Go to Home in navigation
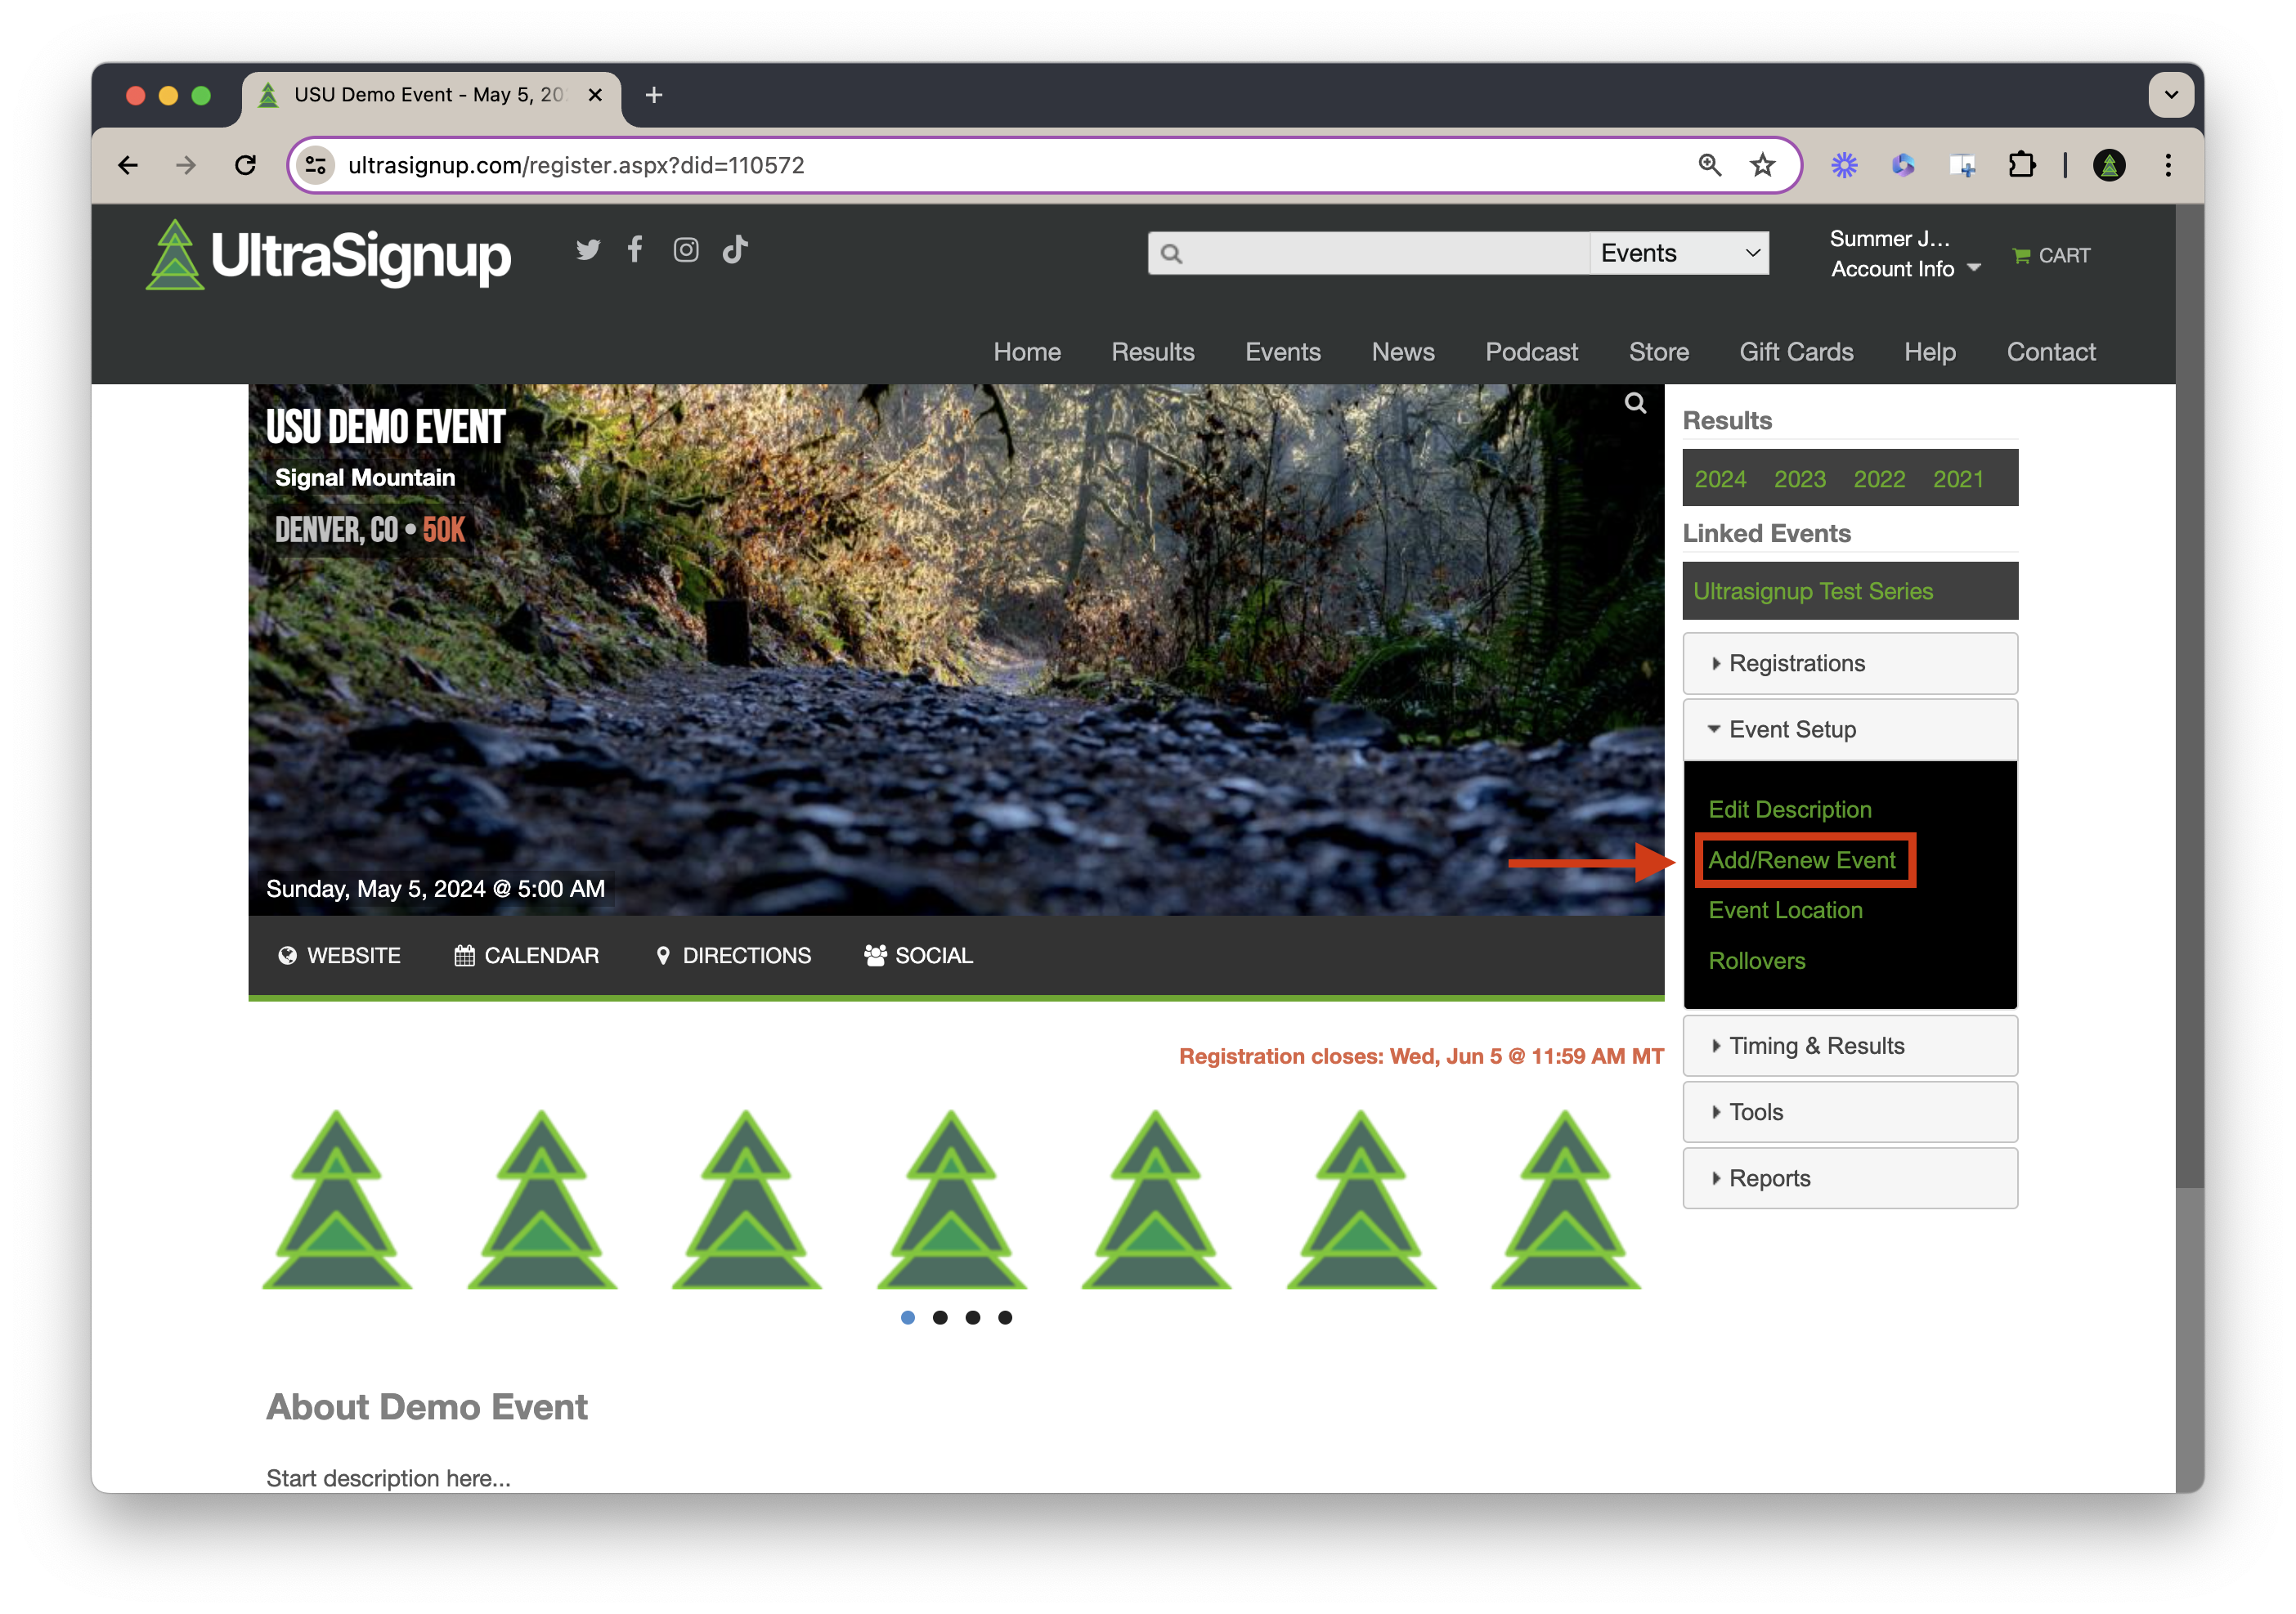The height and width of the screenshot is (1614, 2296). point(1027,352)
